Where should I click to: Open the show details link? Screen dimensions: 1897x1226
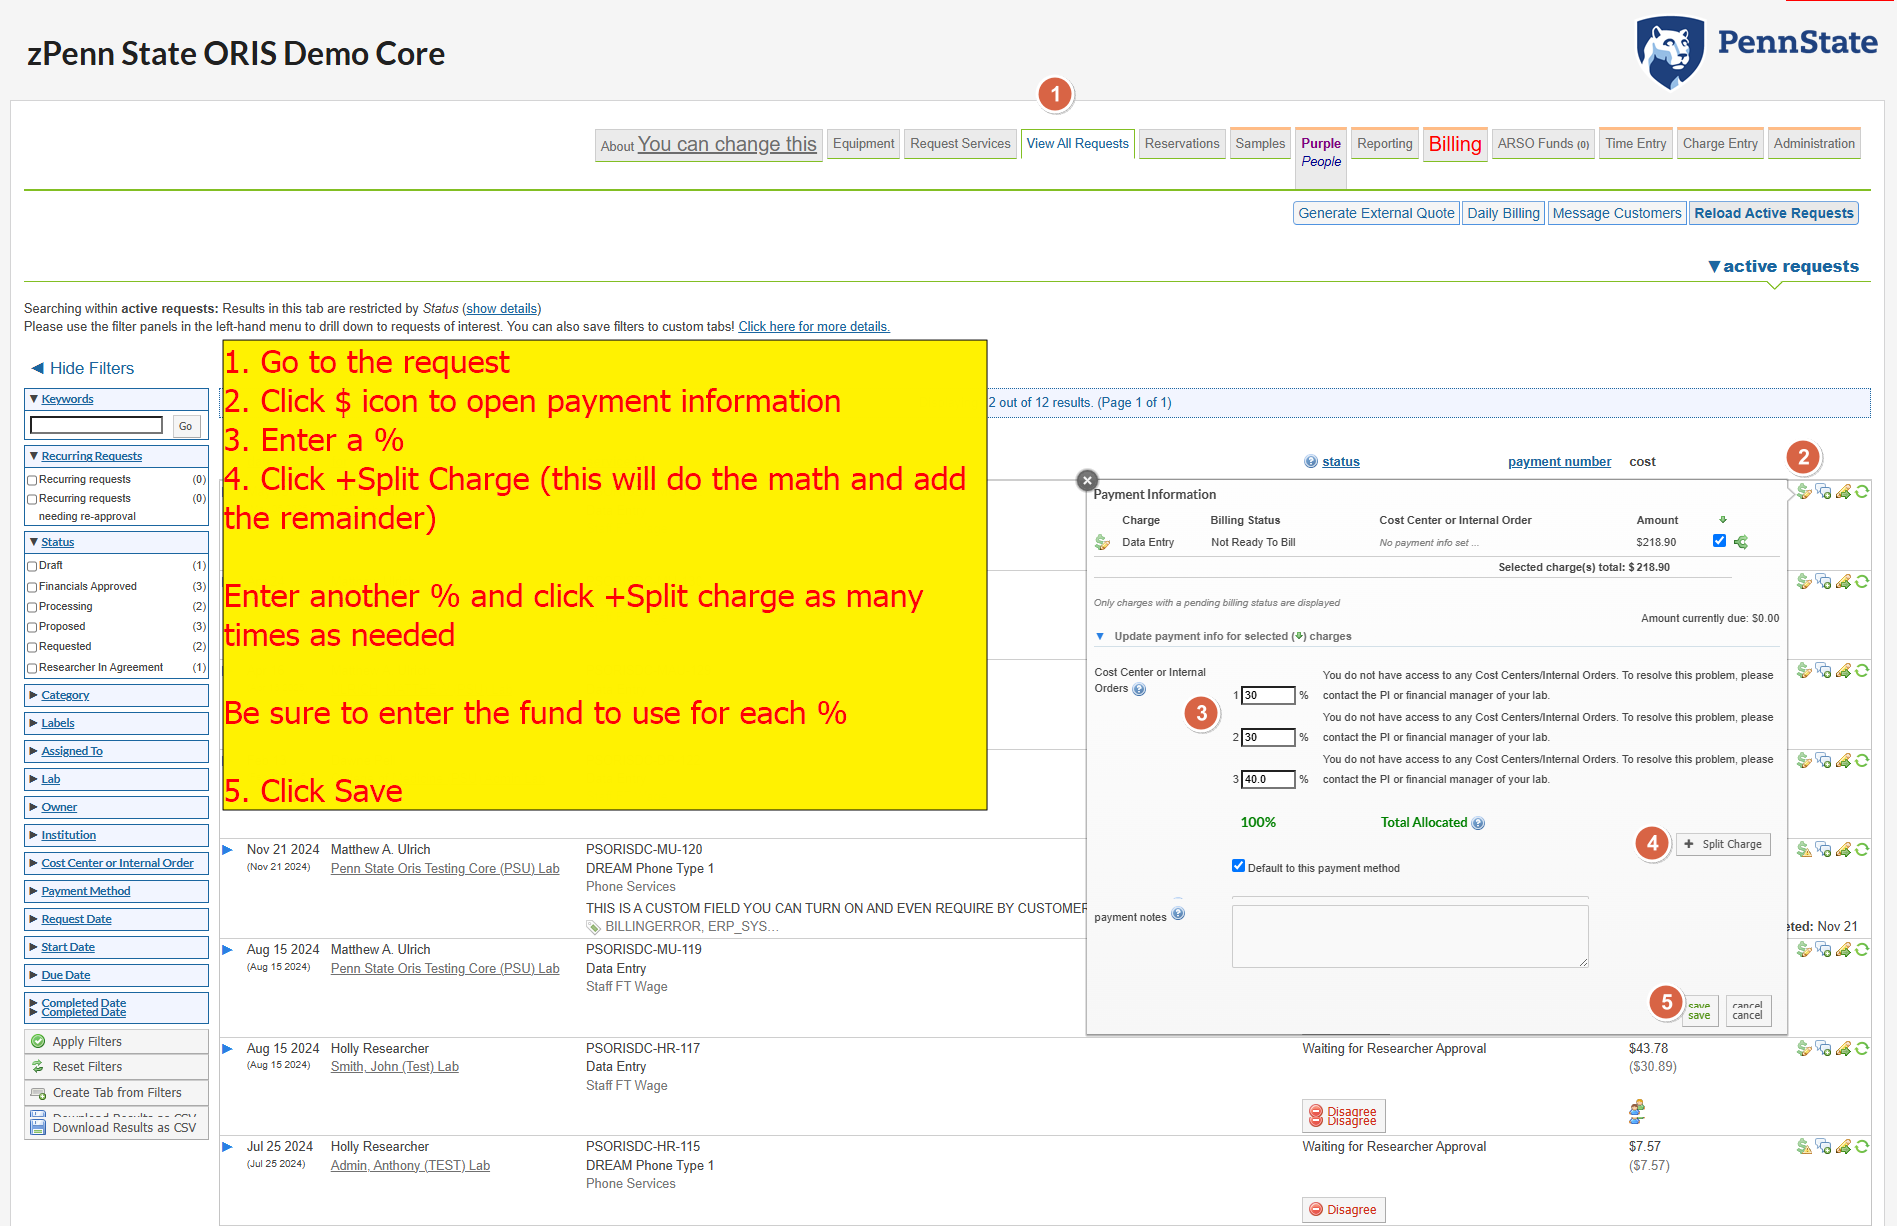(501, 309)
